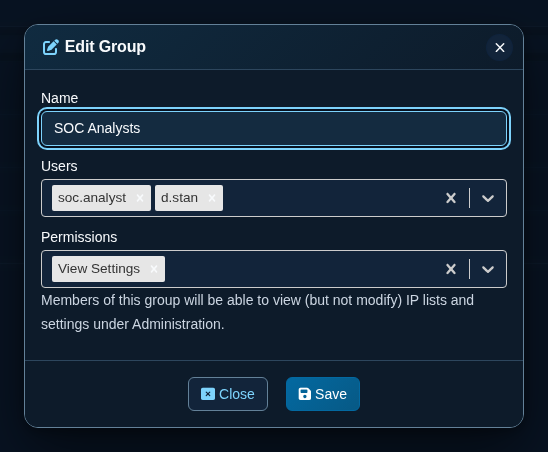Click the permissions help description text
Screen dimensions: 548x452
point(257,312)
